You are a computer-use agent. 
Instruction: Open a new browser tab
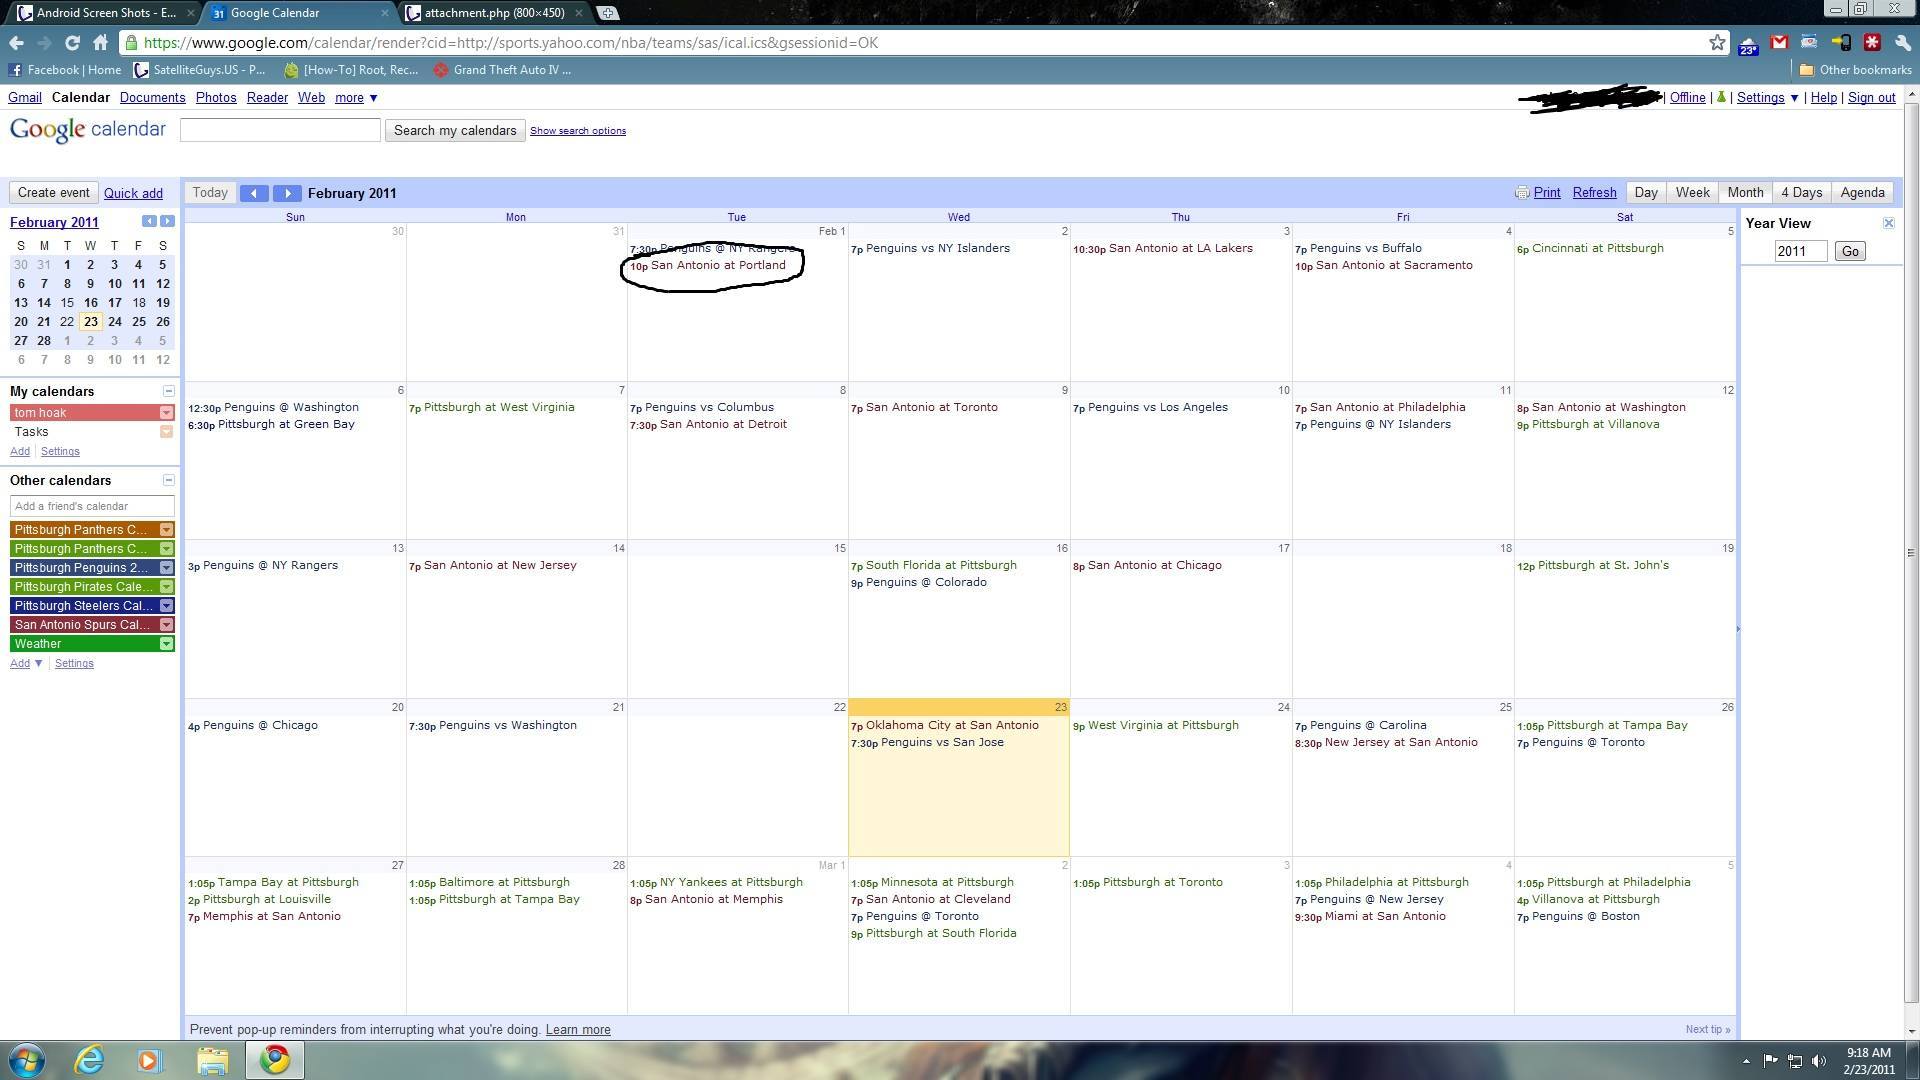click(x=607, y=13)
